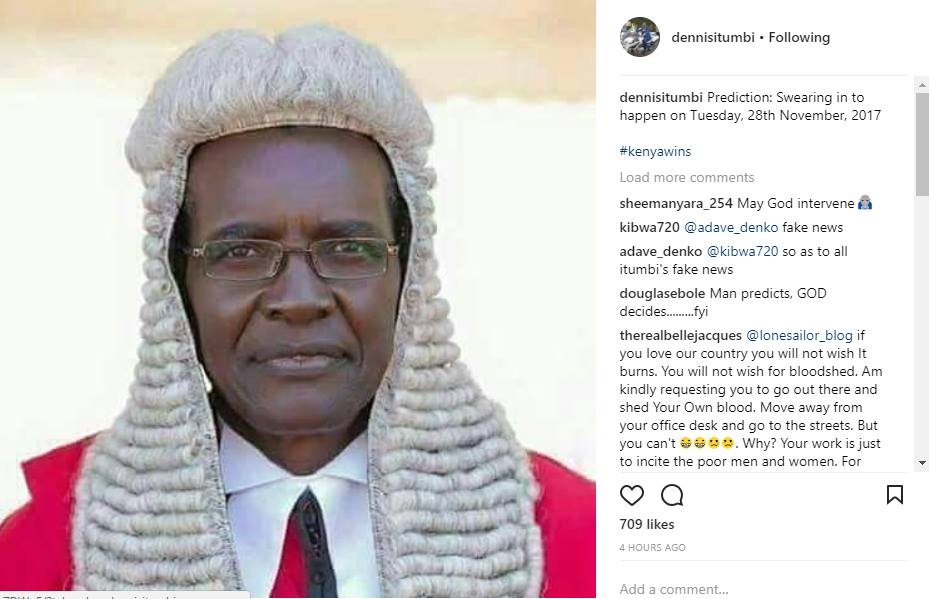The image size is (929, 599).
Task: Open dennisitumbi username in header
Action: [713, 37]
